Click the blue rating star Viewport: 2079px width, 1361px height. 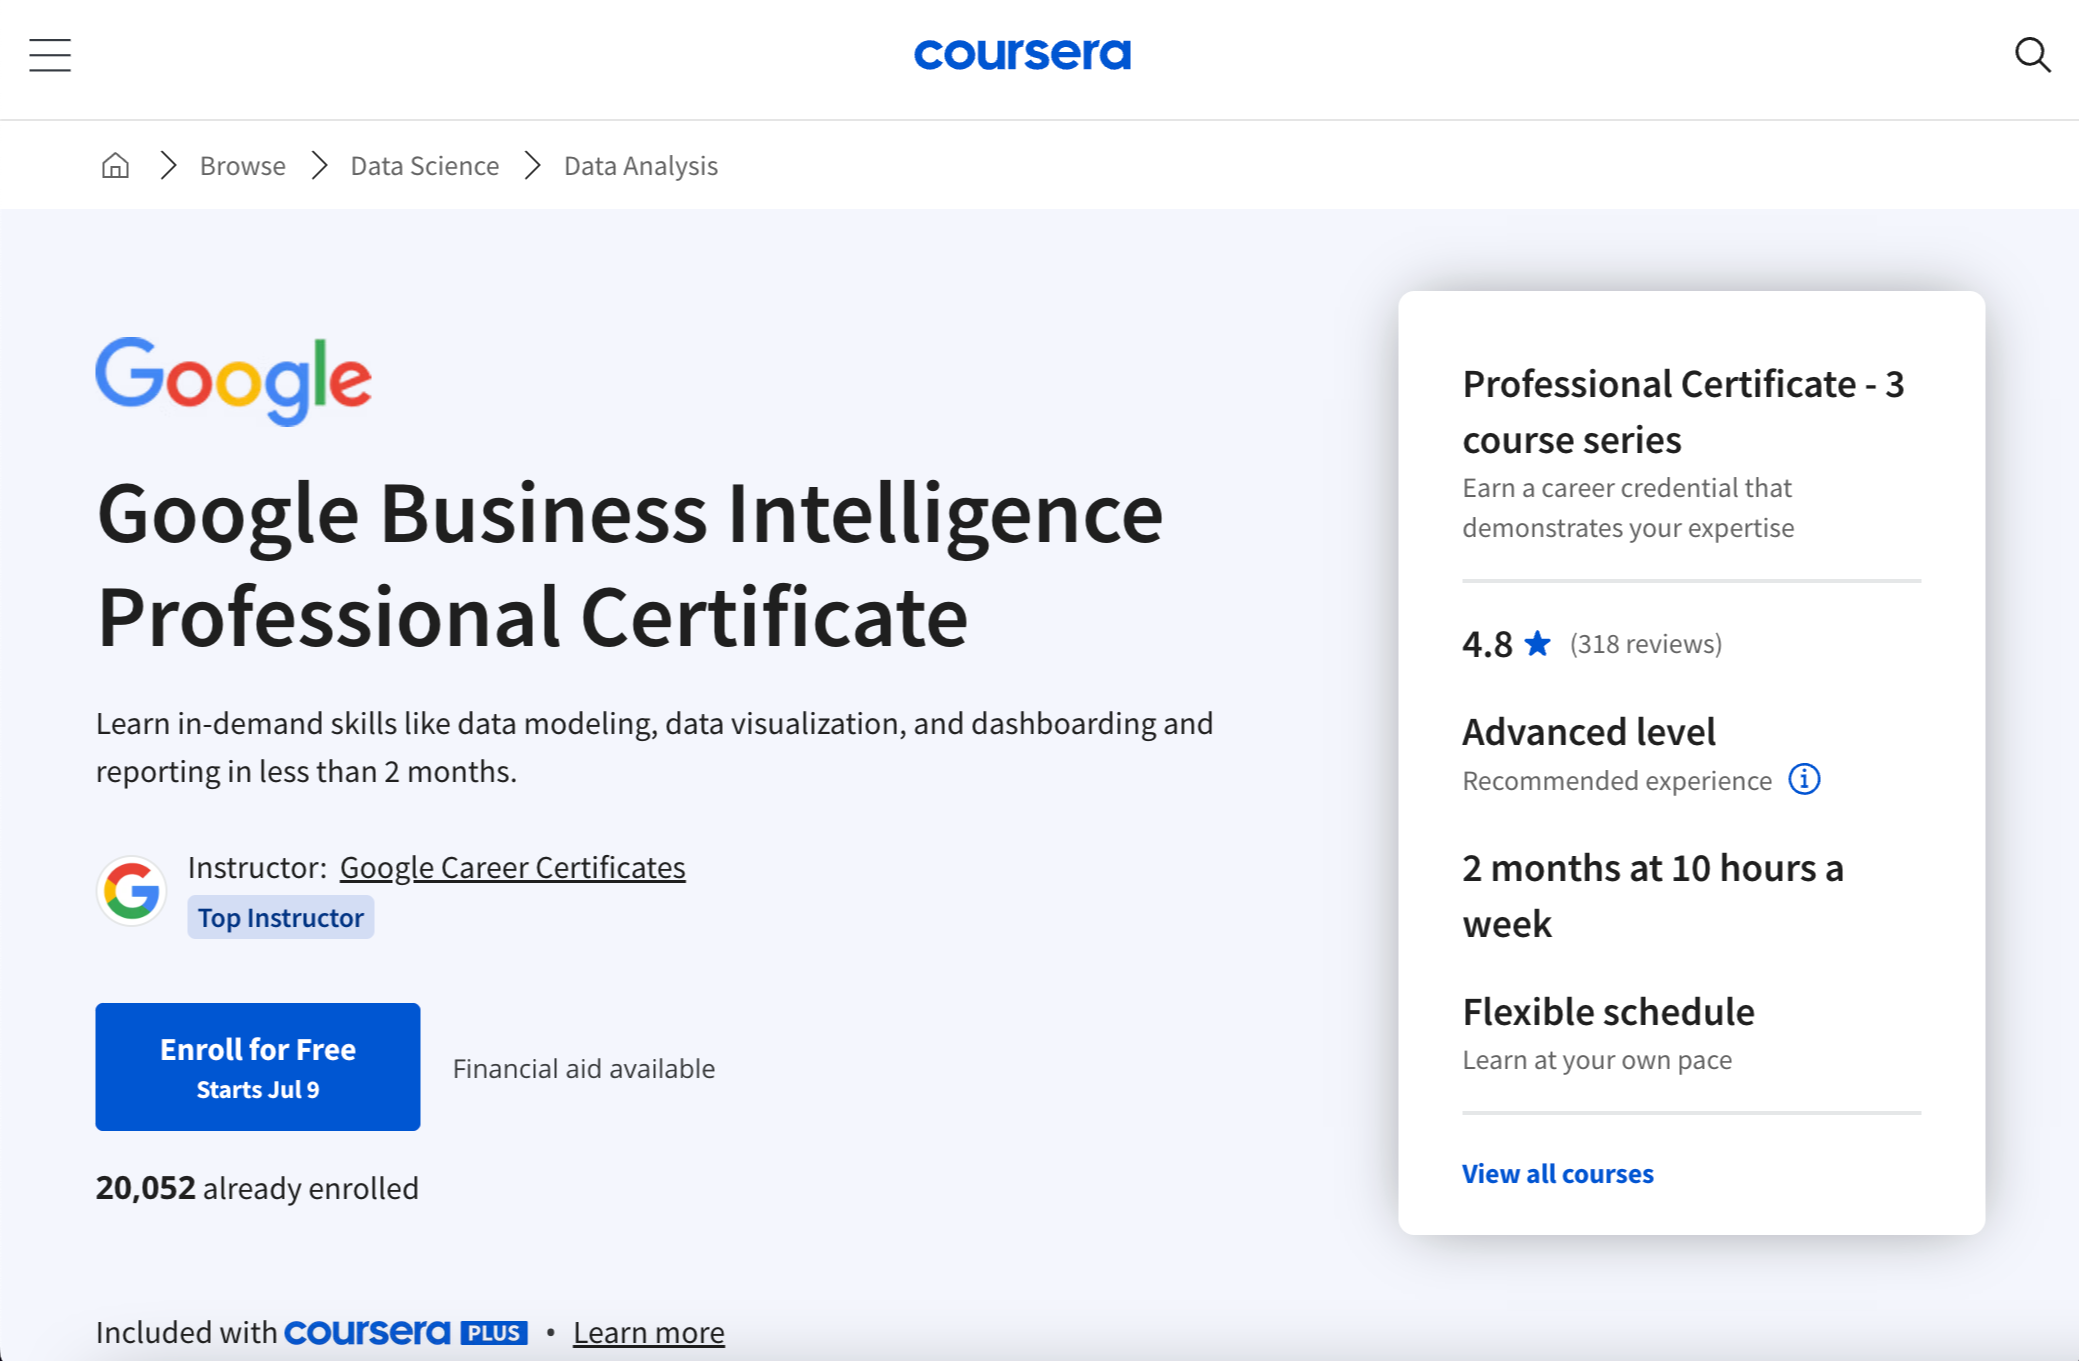point(1537,643)
